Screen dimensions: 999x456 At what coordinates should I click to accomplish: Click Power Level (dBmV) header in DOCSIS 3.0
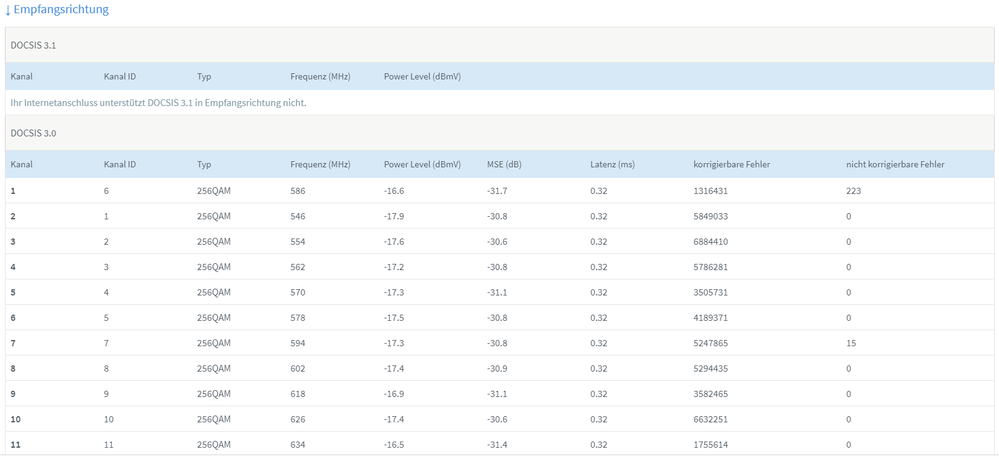[422, 164]
